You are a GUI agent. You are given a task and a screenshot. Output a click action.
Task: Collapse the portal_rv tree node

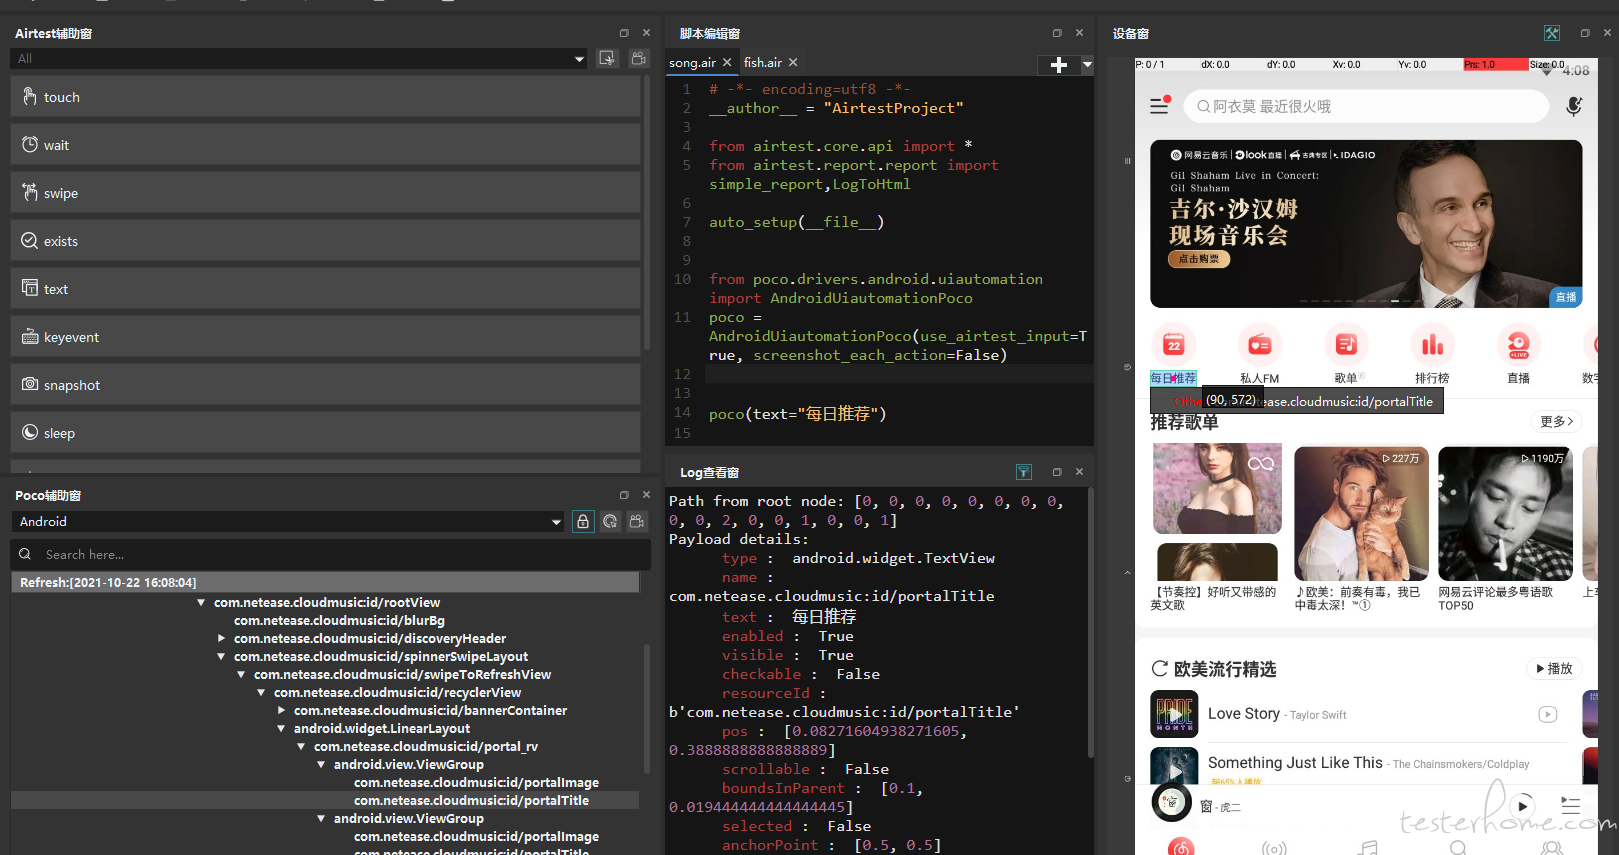click(x=301, y=746)
